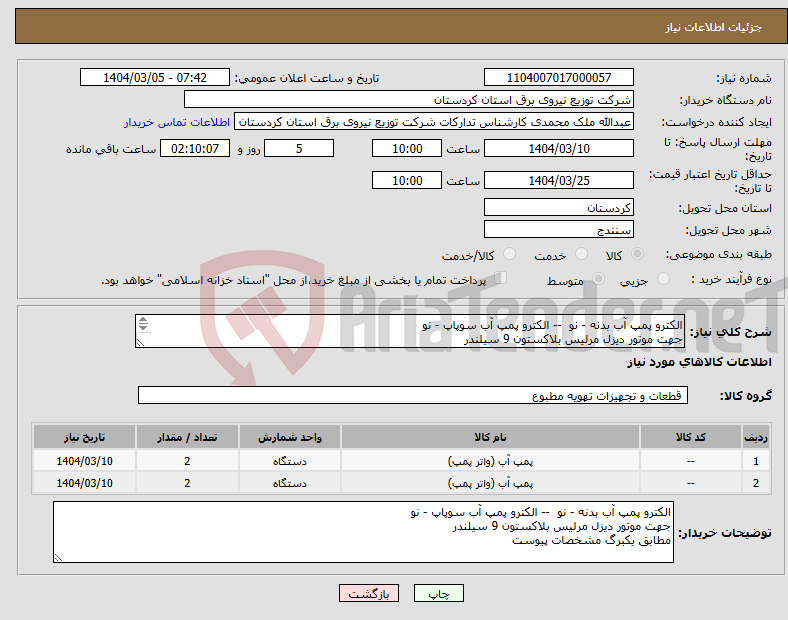
Task: Click the ردیف column header
Action: (756, 437)
